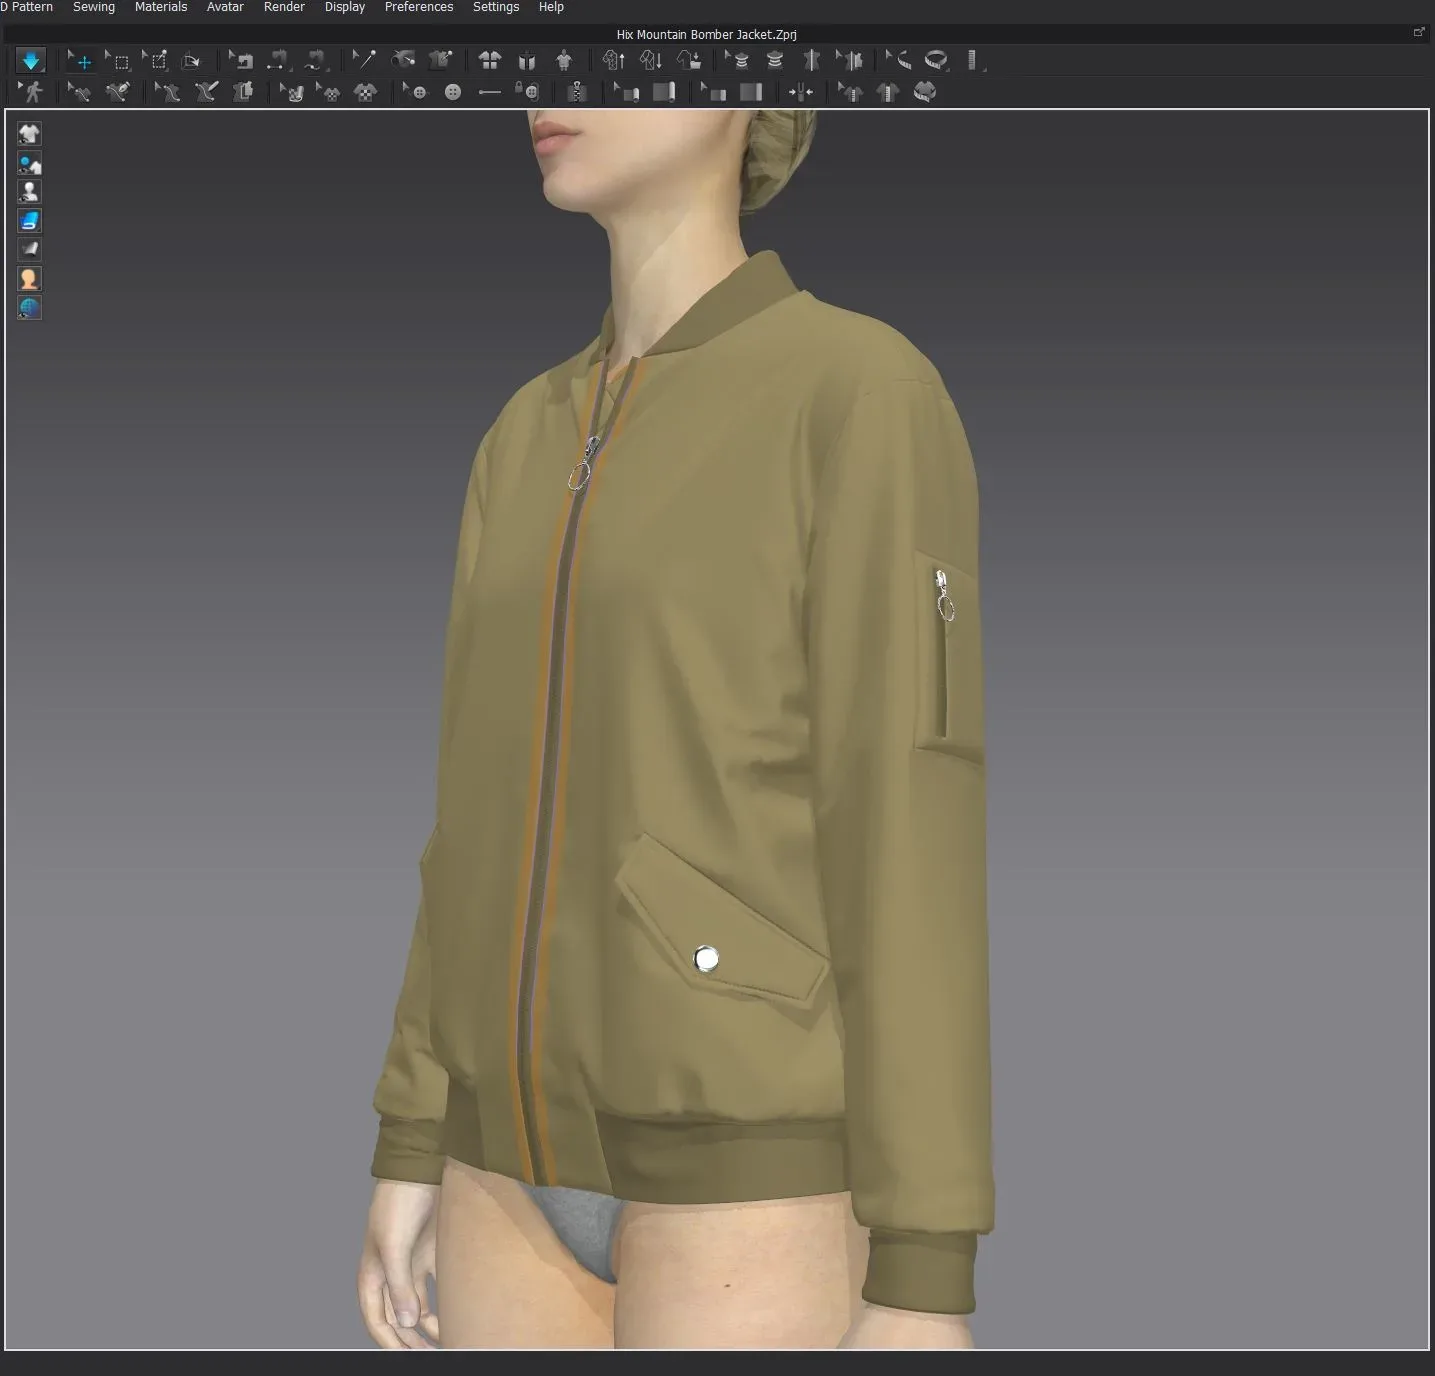
Task: Click the blue Simulate arrow button
Action: point(31,61)
